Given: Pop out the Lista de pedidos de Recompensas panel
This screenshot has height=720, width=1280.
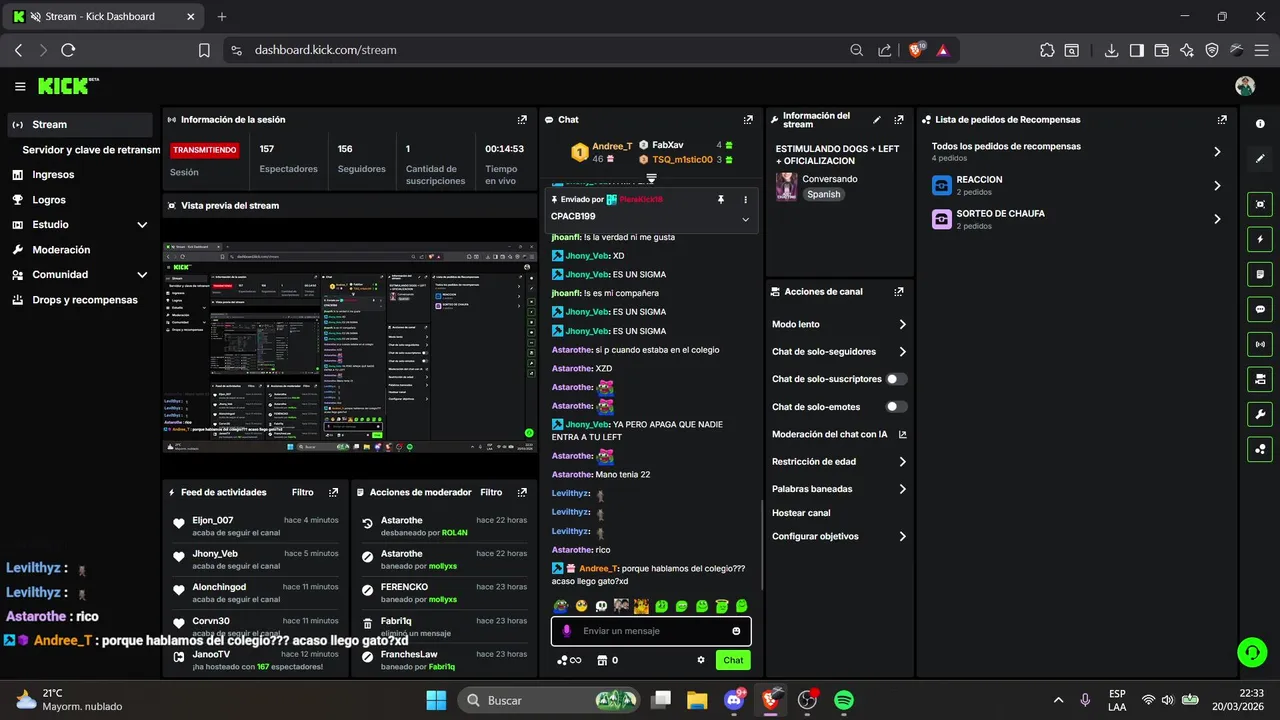Looking at the screenshot, I should (1222, 119).
